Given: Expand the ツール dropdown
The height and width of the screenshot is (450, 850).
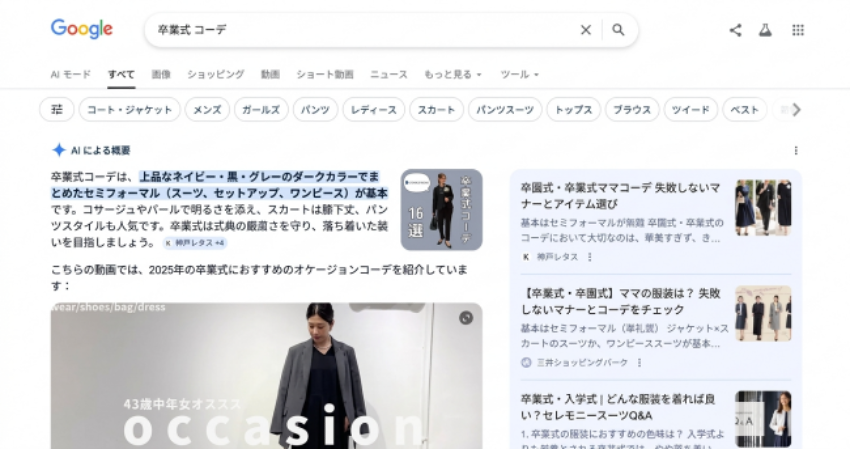Looking at the screenshot, I should pyautogui.click(x=519, y=74).
